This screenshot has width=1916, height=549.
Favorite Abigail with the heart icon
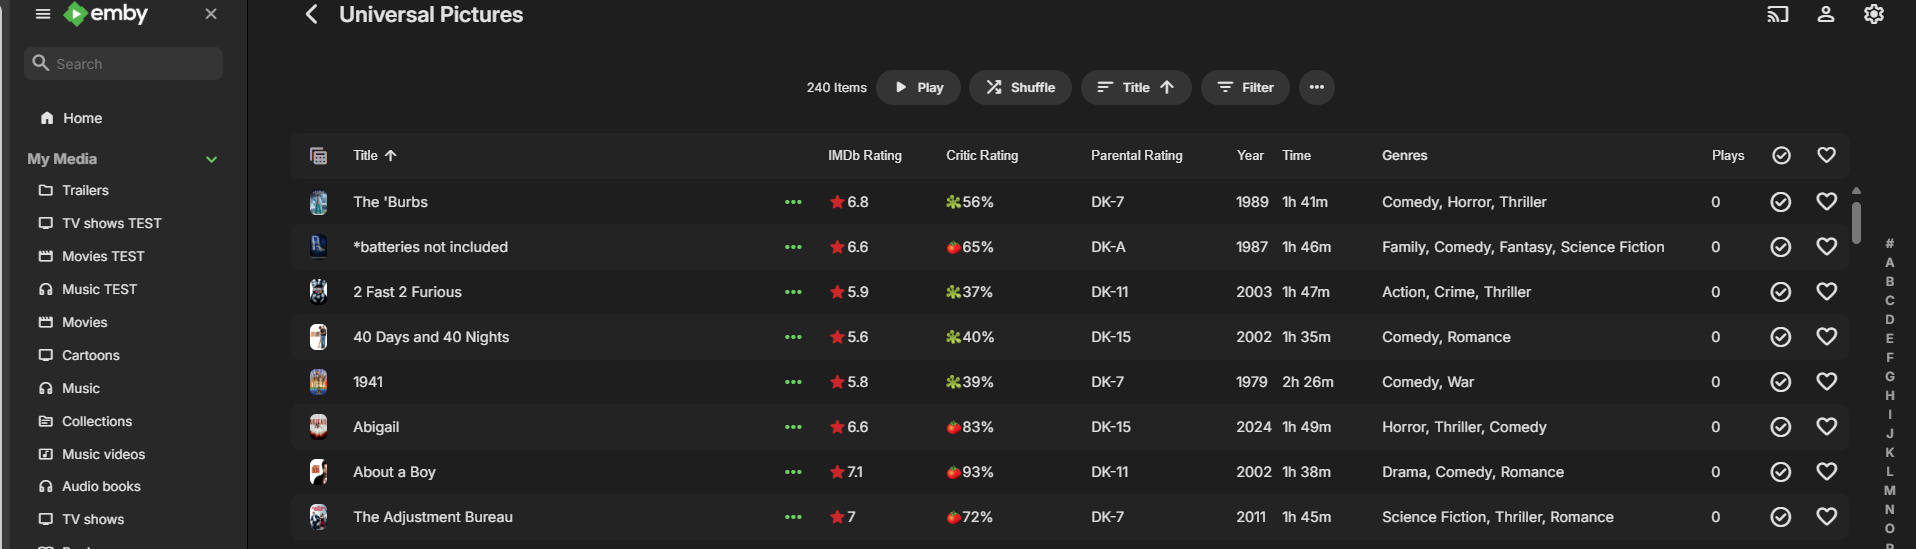pyautogui.click(x=1826, y=427)
